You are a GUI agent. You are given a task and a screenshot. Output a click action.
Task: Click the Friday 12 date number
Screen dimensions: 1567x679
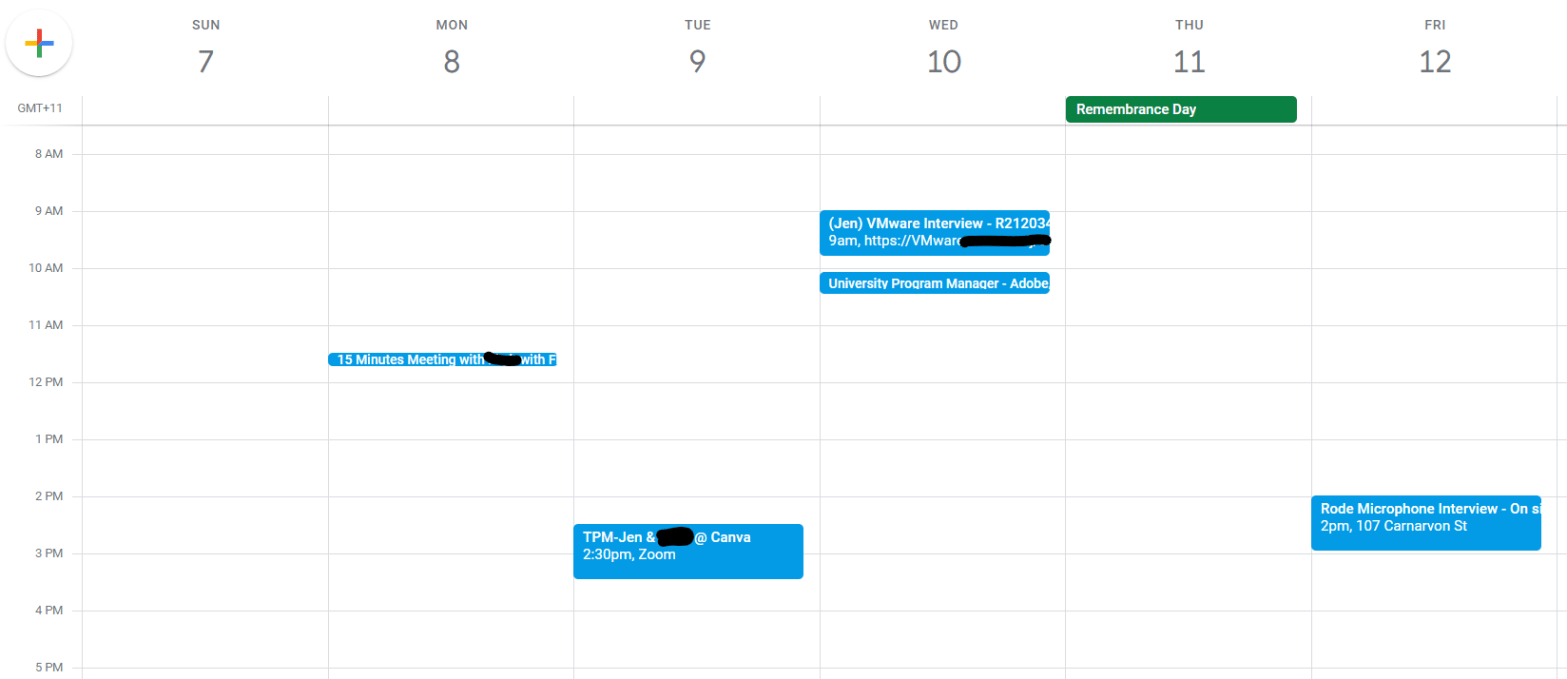tap(1434, 62)
